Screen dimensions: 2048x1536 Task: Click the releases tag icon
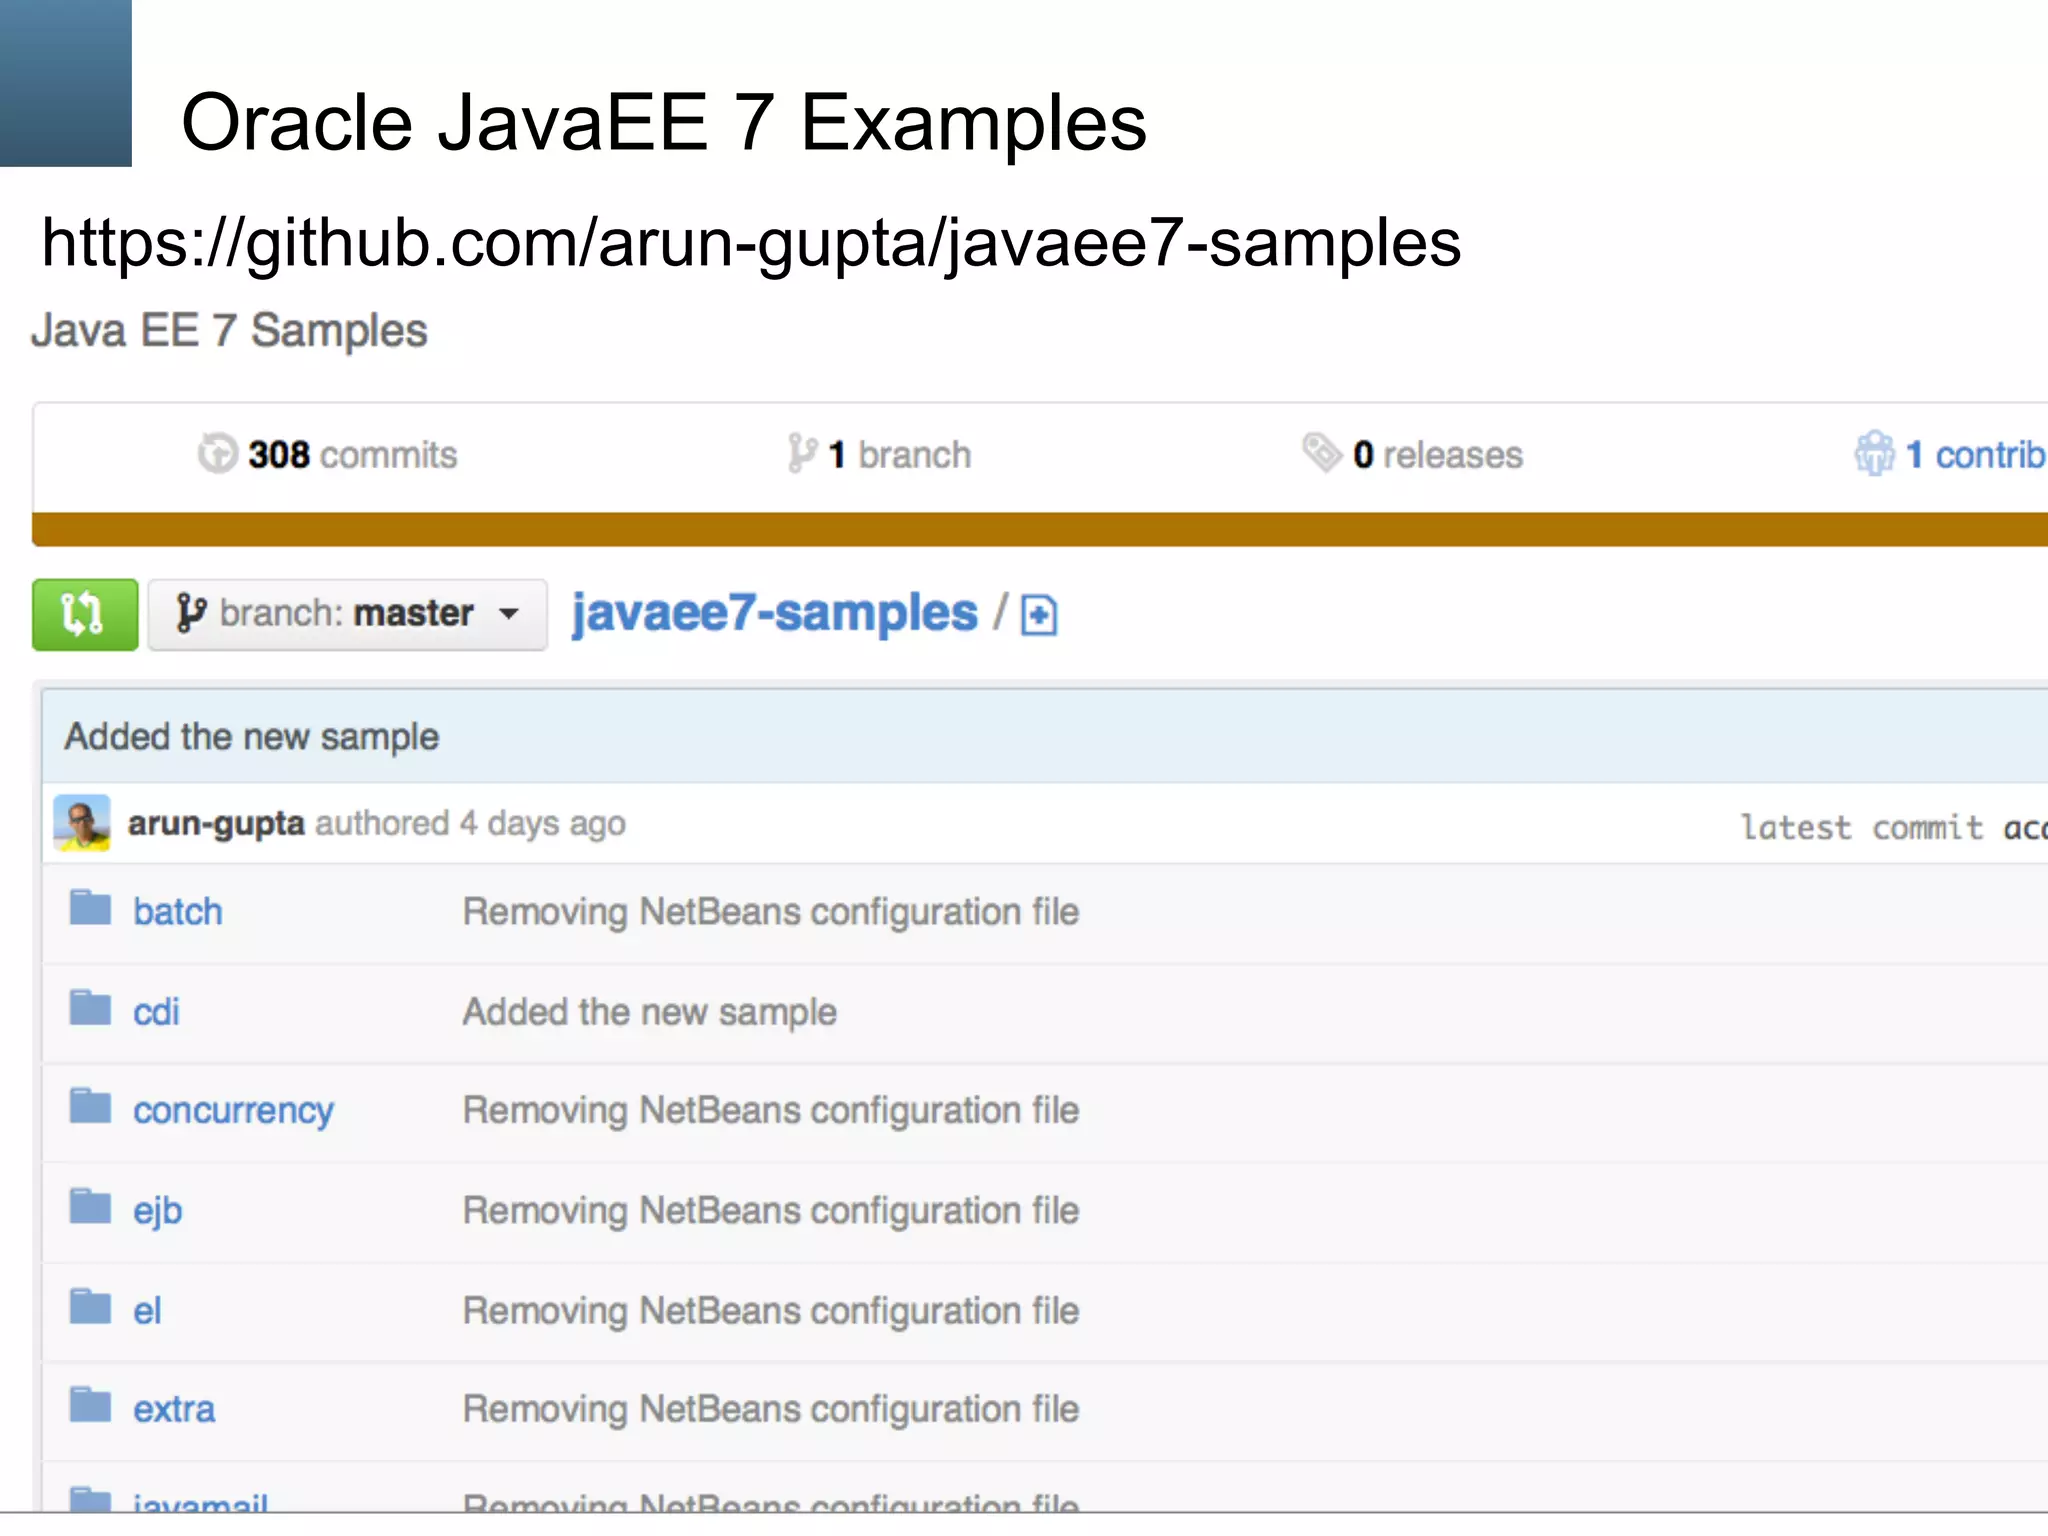(x=1321, y=452)
